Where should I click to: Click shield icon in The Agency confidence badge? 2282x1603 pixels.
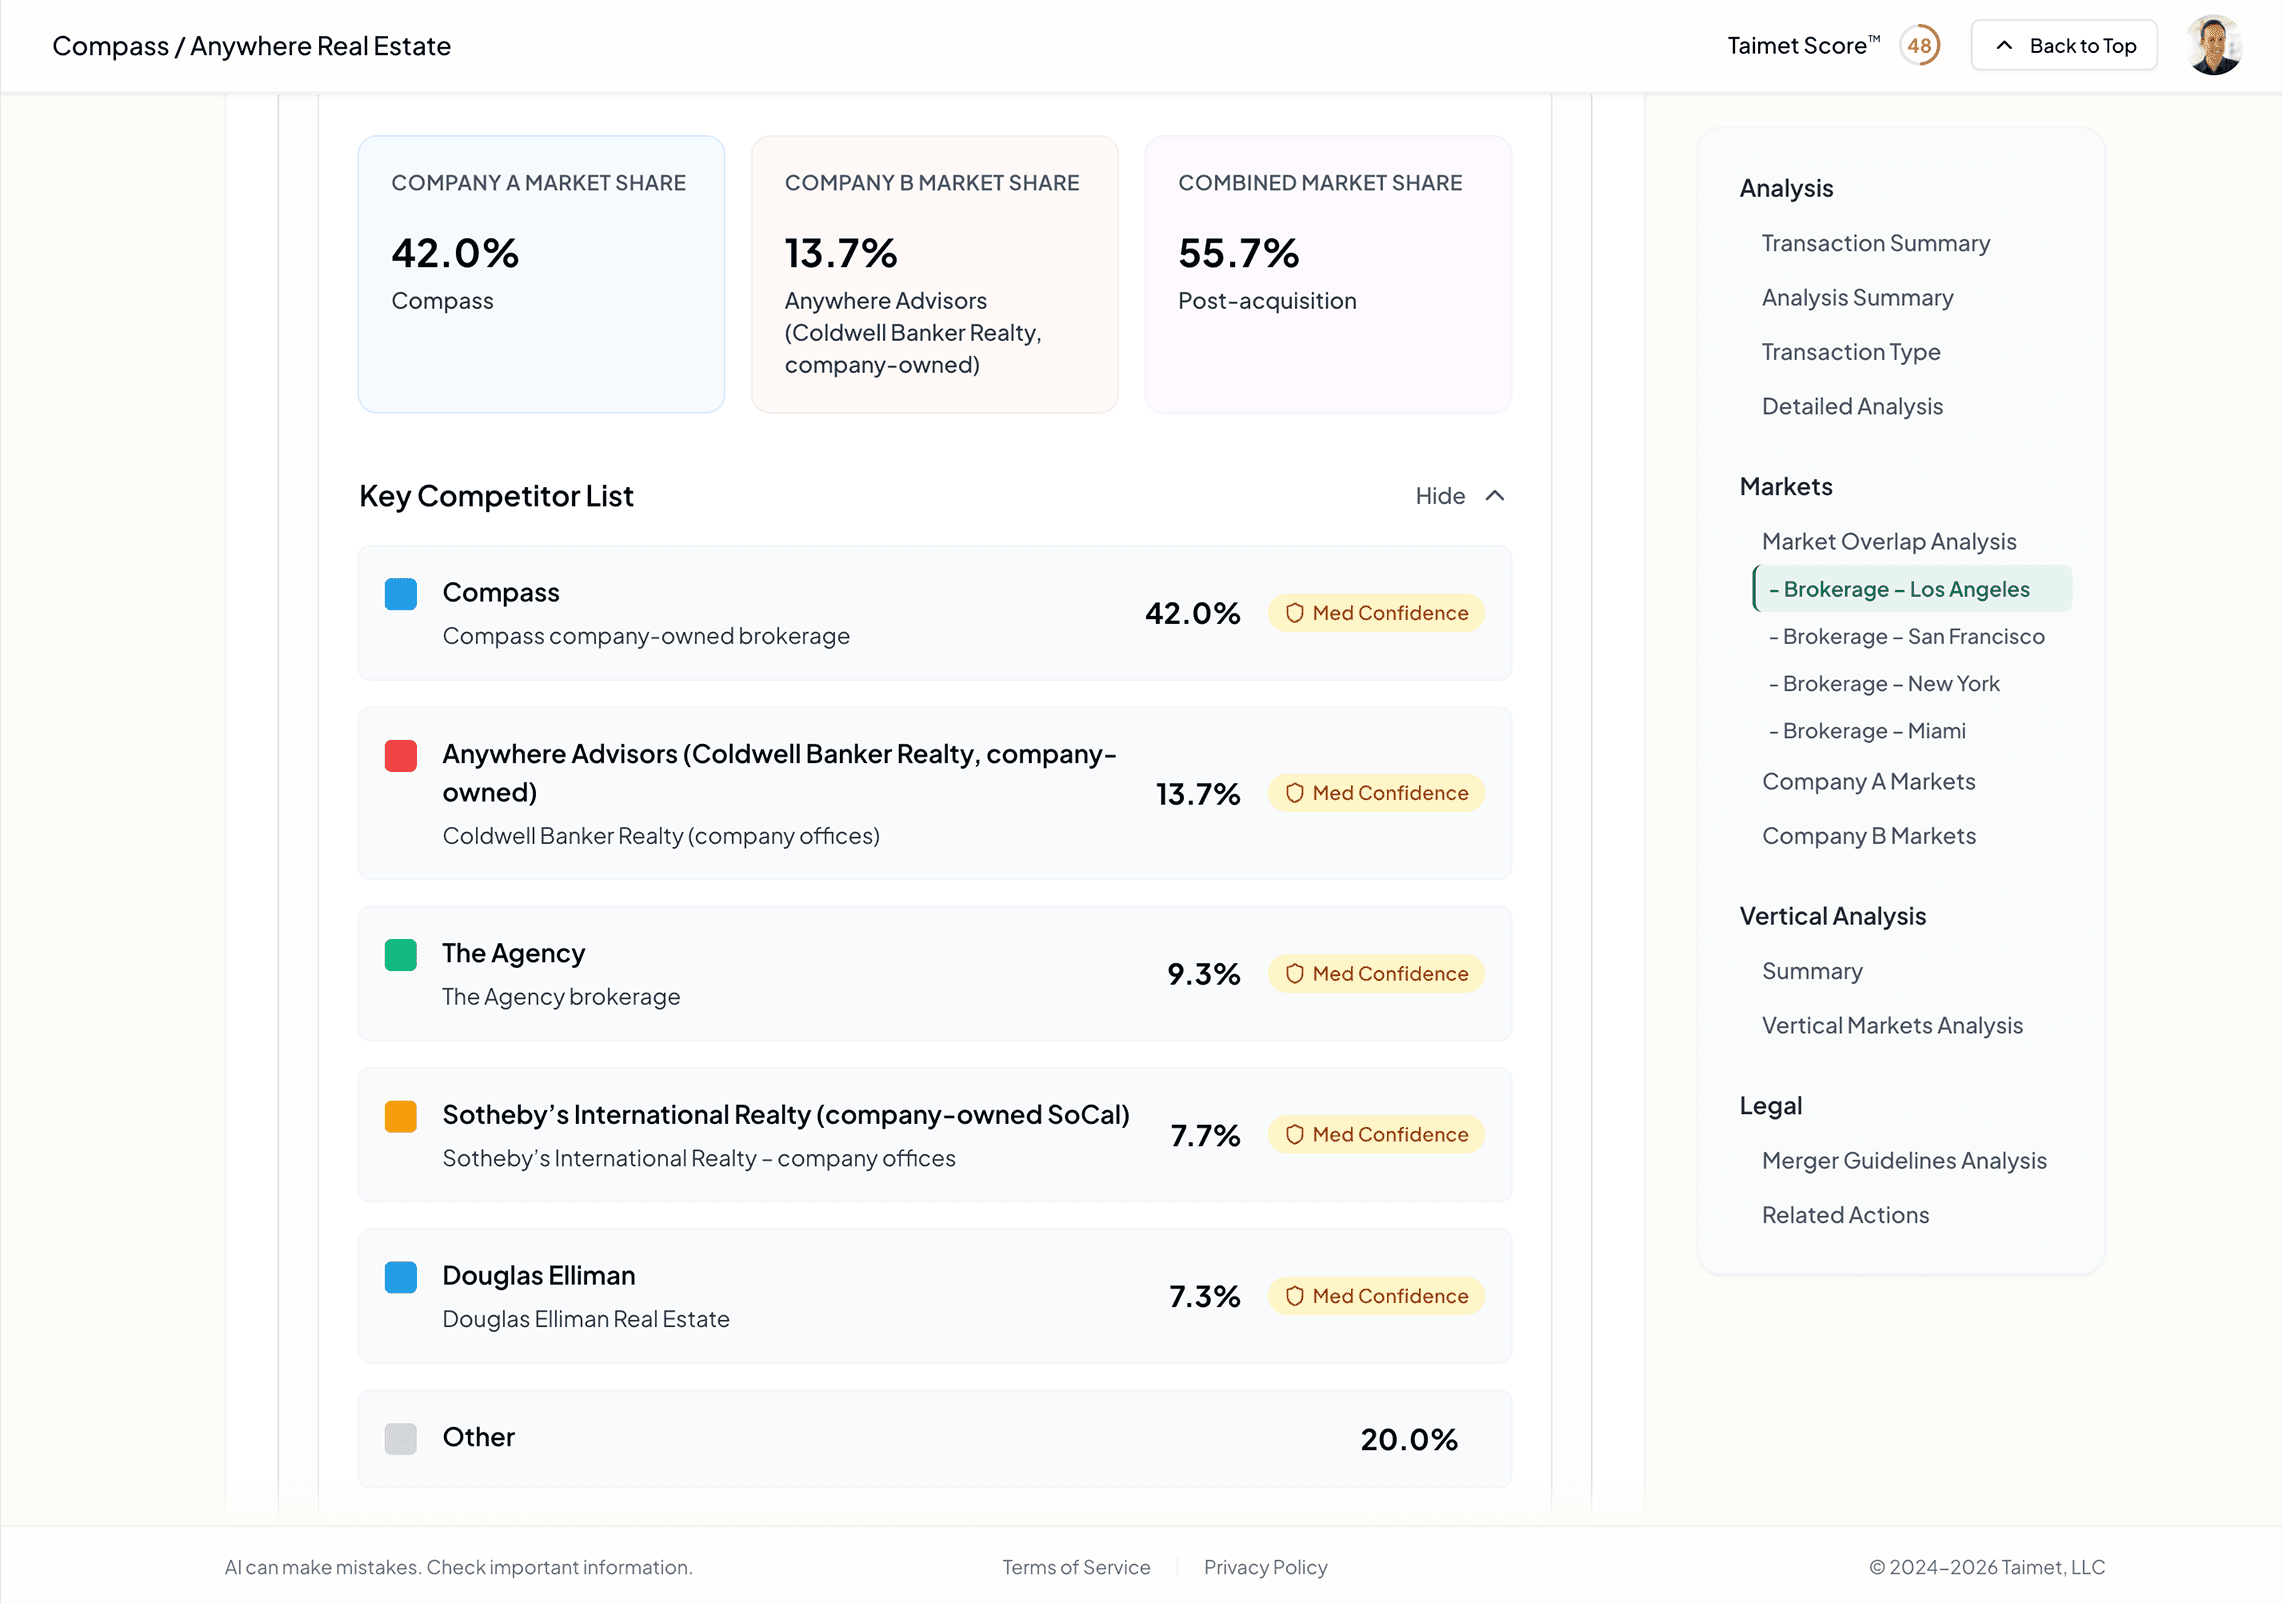point(1294,974)
